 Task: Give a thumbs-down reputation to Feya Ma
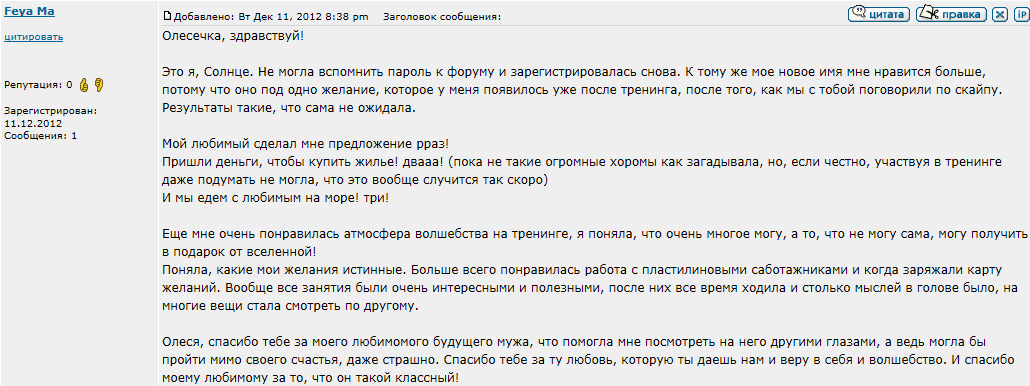pyautogui.click(x=99, y=85)
